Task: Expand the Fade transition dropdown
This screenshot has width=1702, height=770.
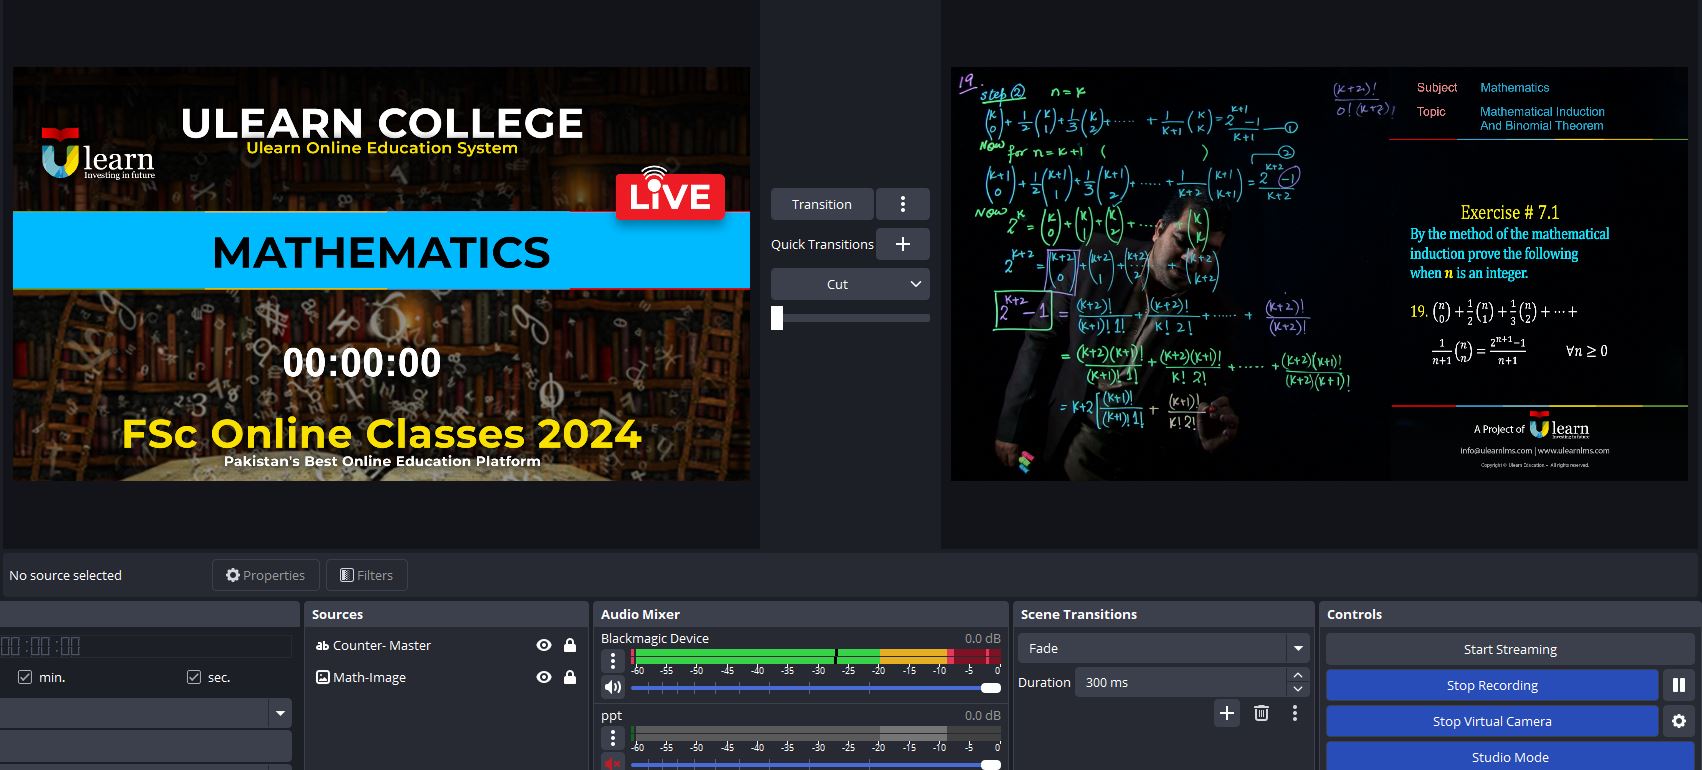Action: pyautogui.click(x=1298, y=648)
